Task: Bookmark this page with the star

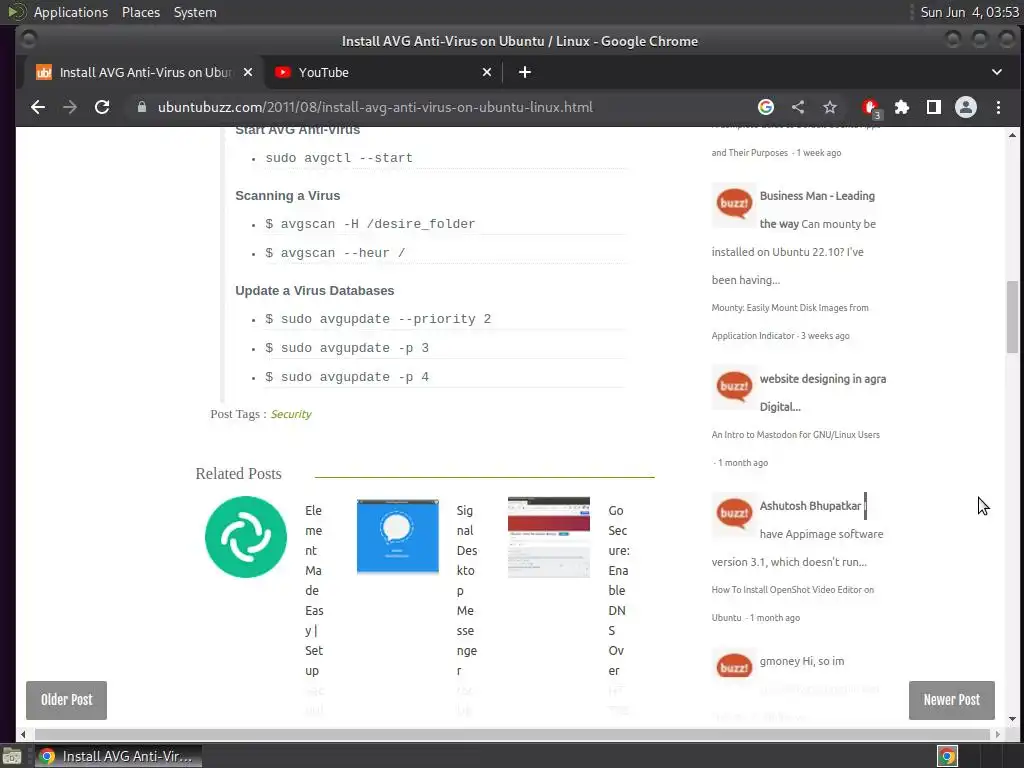Action: coord(829,107)
